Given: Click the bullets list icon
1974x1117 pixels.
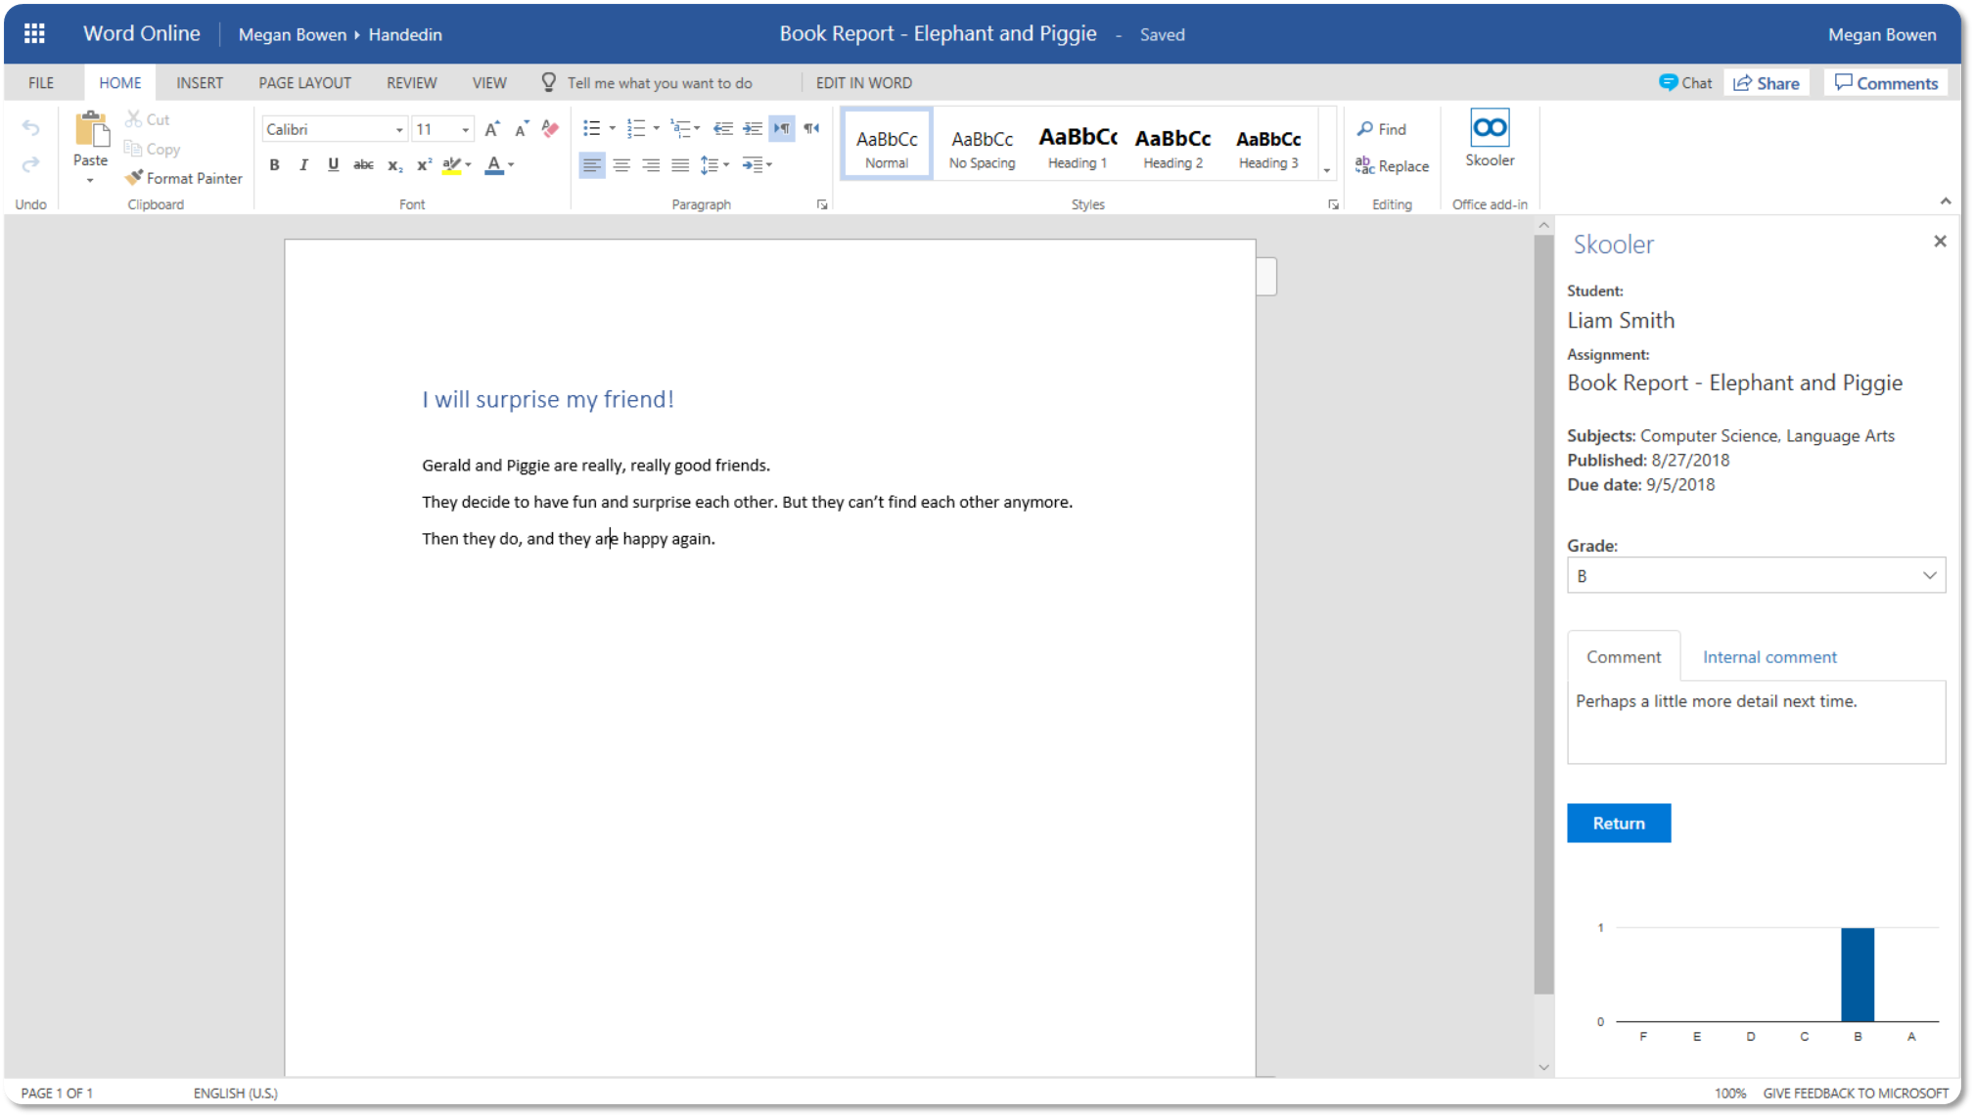Looking at the screenshot, I should point(592,128).
